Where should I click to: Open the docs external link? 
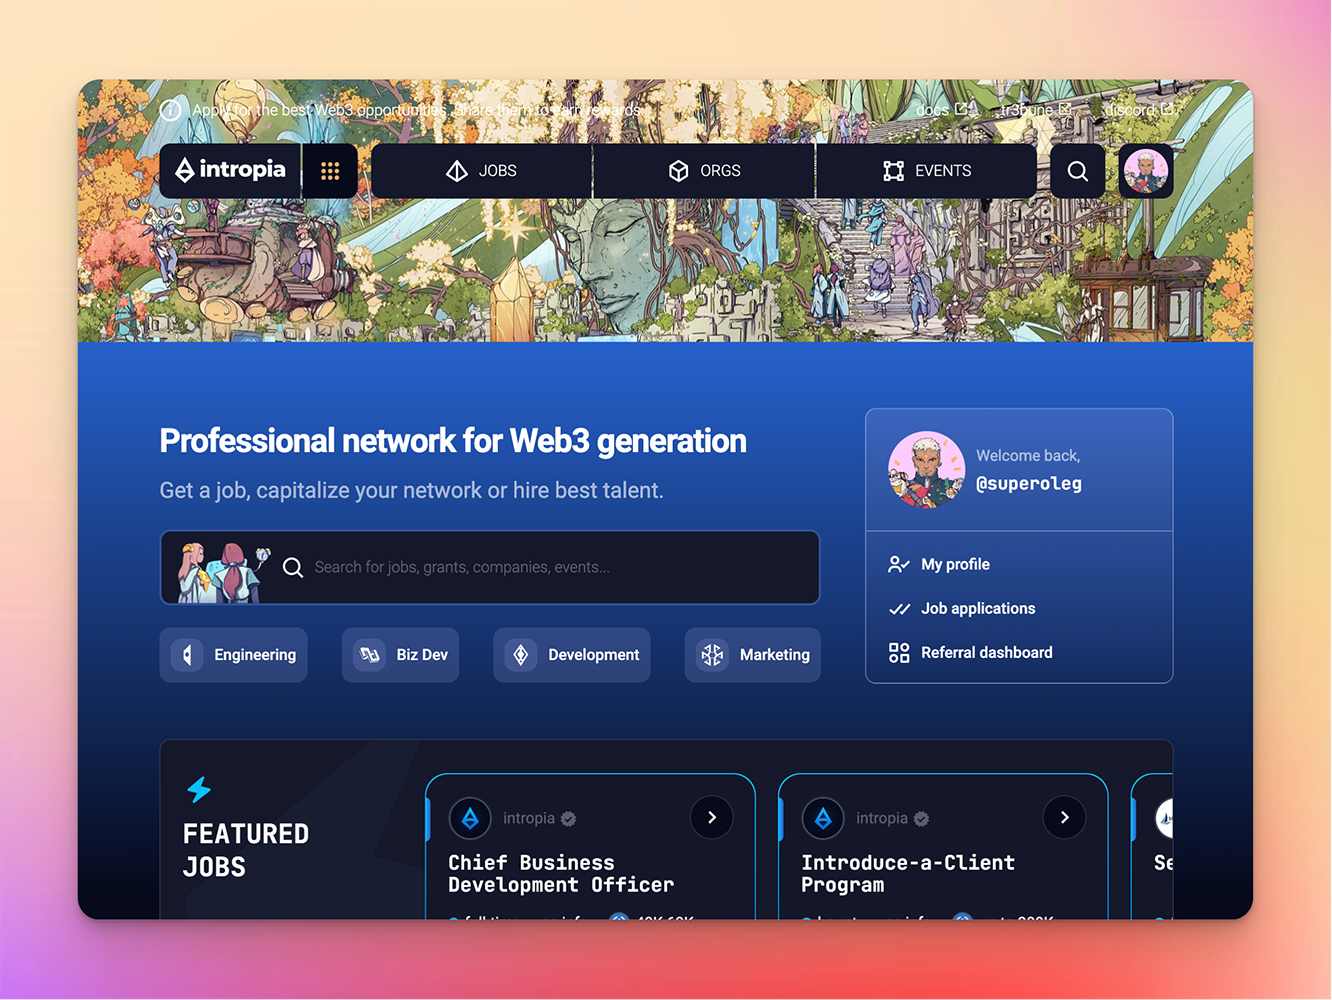pos(941,110)
